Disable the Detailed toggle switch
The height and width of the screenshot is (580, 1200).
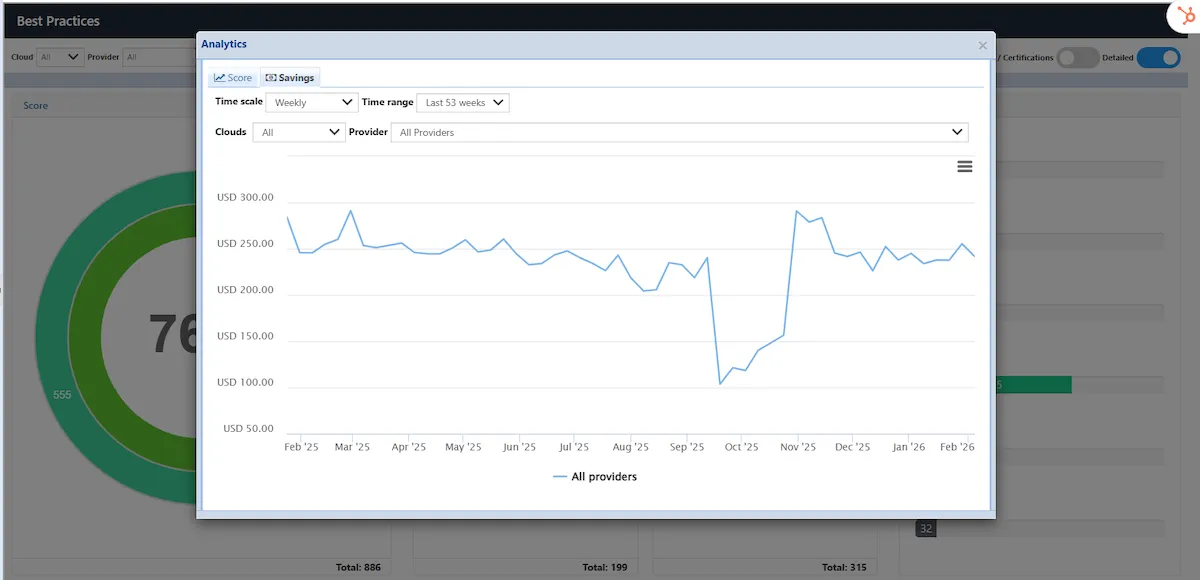tap(1158, 58)
